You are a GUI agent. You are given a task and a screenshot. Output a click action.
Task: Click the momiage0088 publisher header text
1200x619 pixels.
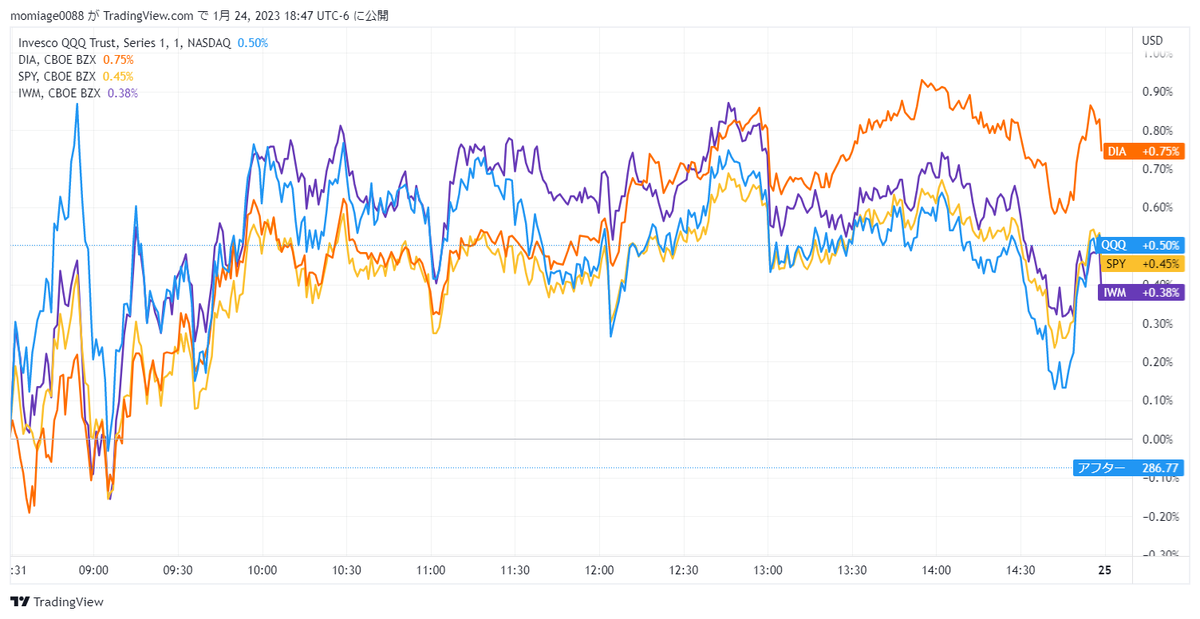(x=49, y=16)
